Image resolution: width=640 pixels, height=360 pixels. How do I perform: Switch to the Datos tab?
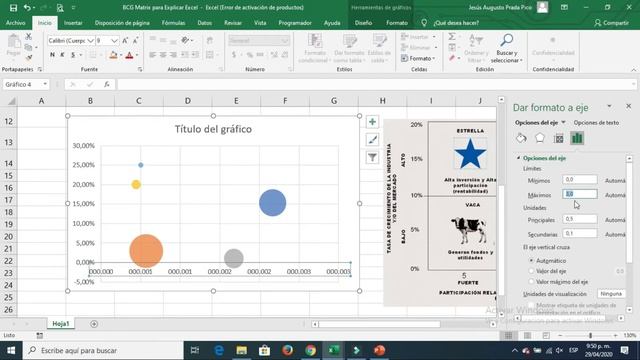coord(204,23)
